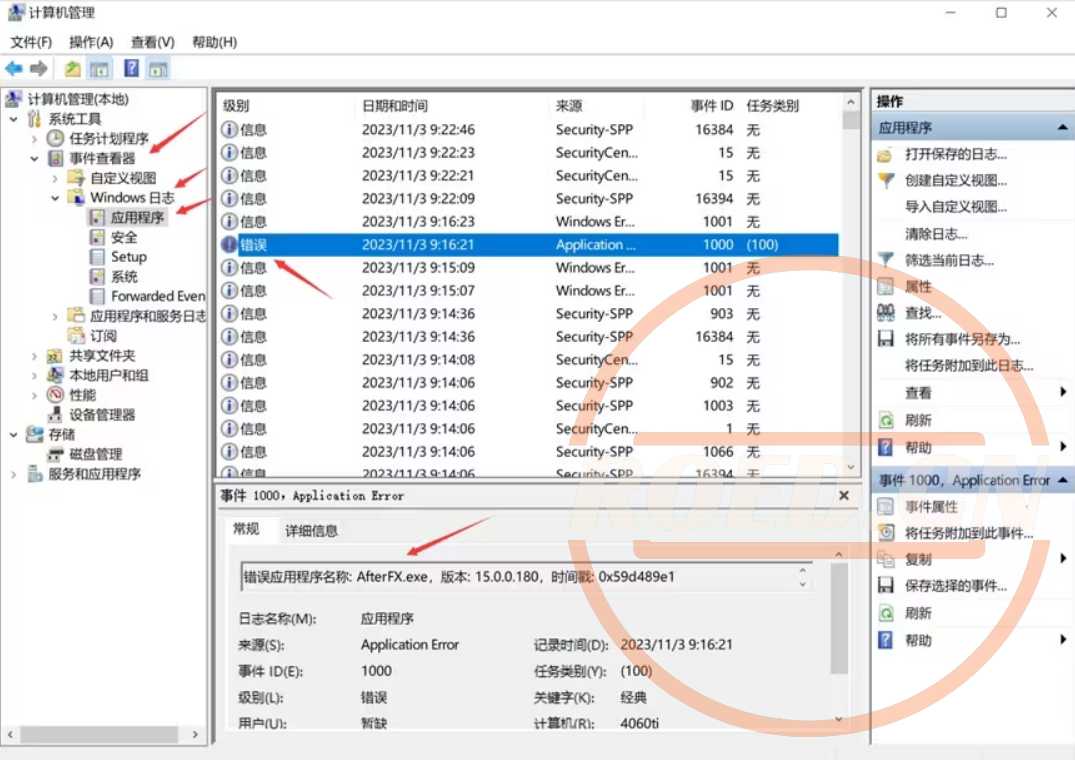Image resolution: width=1075 pixels, height=760 pixels.
Task: Expand the 共享文件夹 node
Action: [x=35, y=356]
